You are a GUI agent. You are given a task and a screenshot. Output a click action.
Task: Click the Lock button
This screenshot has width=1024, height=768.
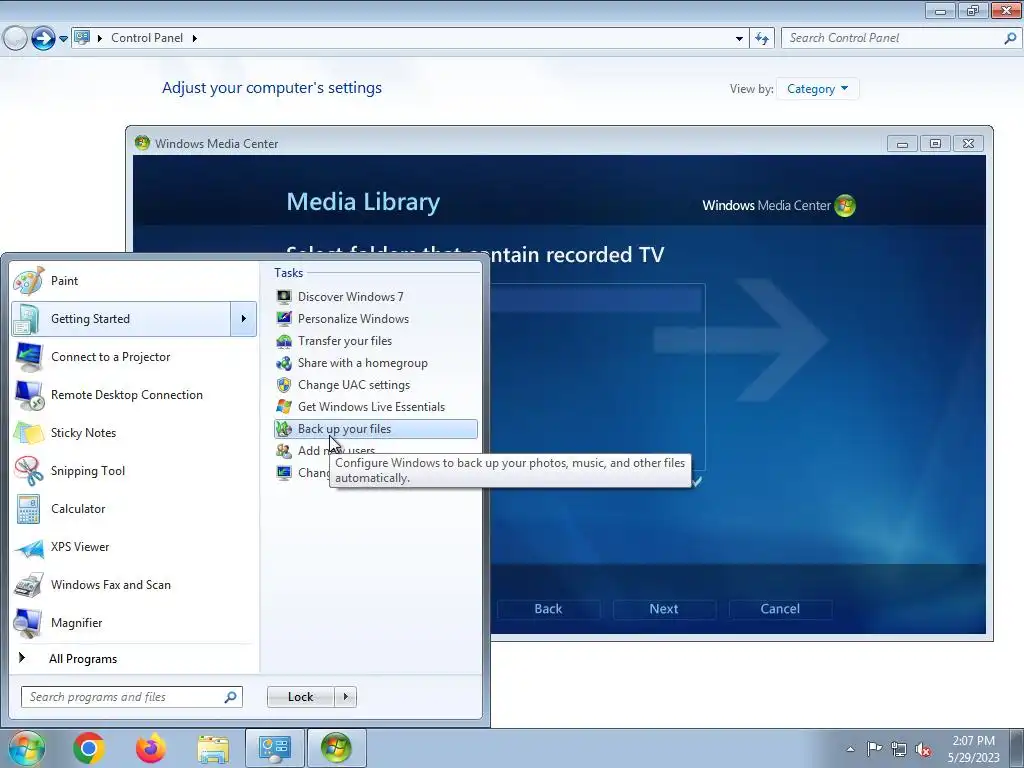(300, 697)
